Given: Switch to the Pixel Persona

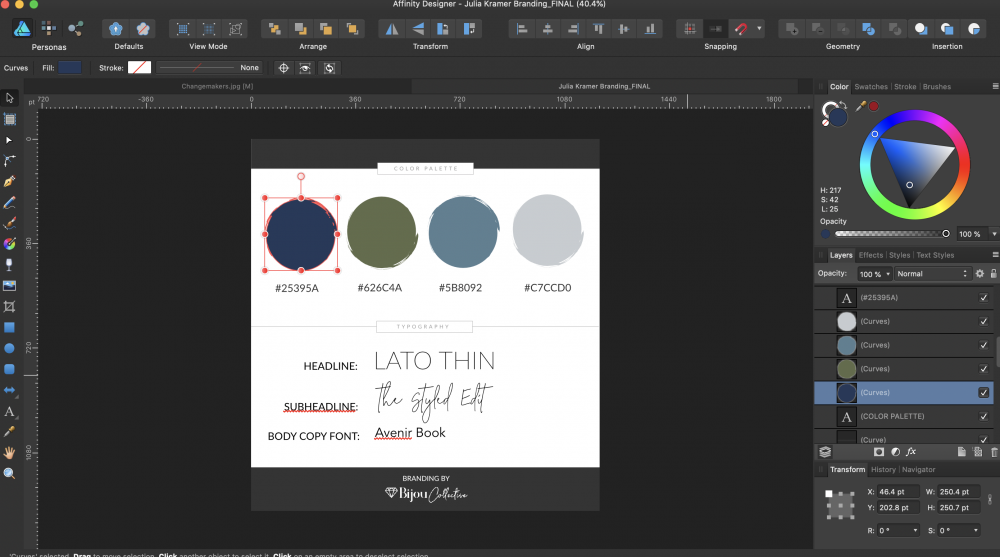Looking at the screenshot, I should pos(48,29).
